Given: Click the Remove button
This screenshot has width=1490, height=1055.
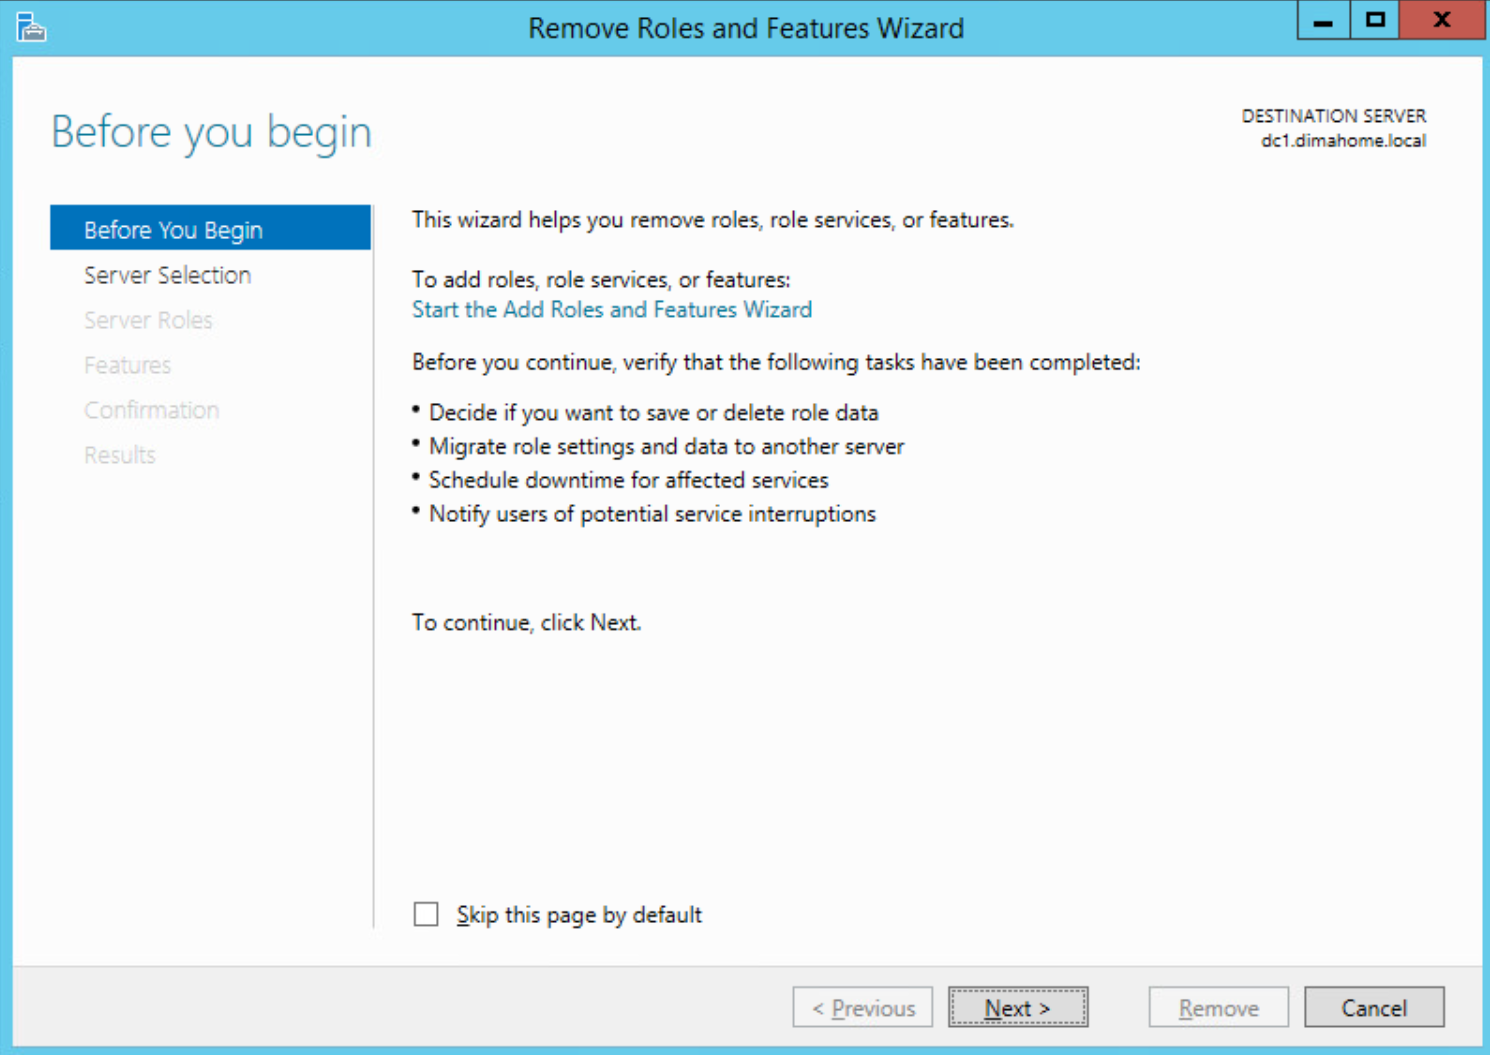Looking at the screenshot, I should pos(1217,1007).
